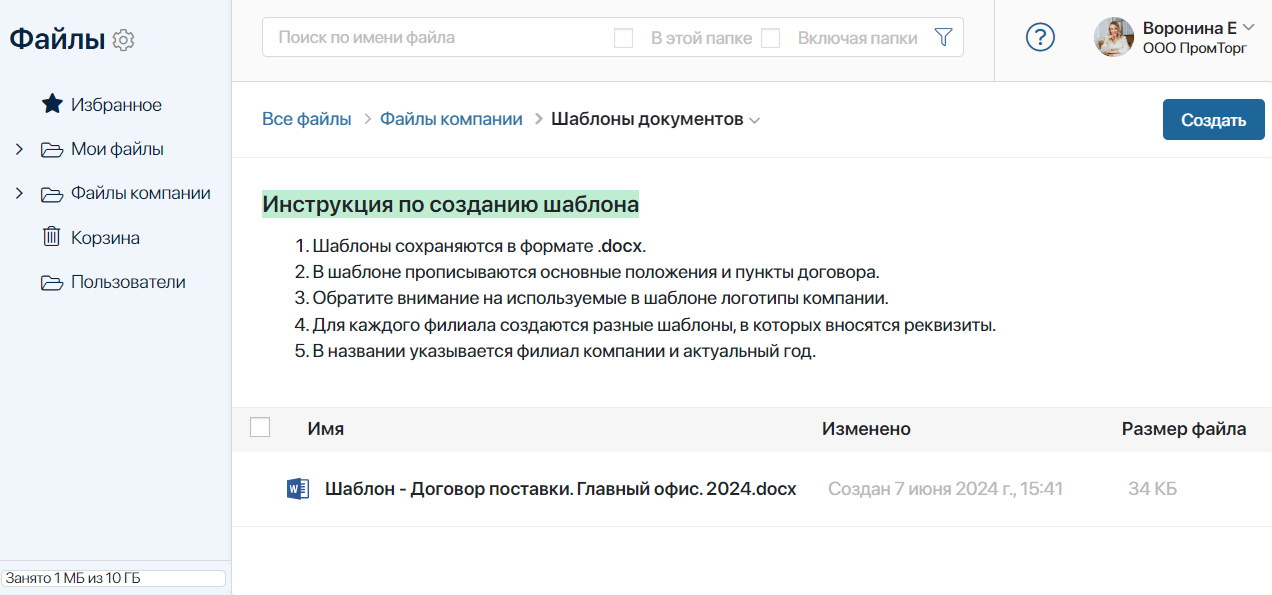
Task: Open file Шаблон - Договор поставки. Главный офис. 2024.docx
Action: tap(561, 489)
